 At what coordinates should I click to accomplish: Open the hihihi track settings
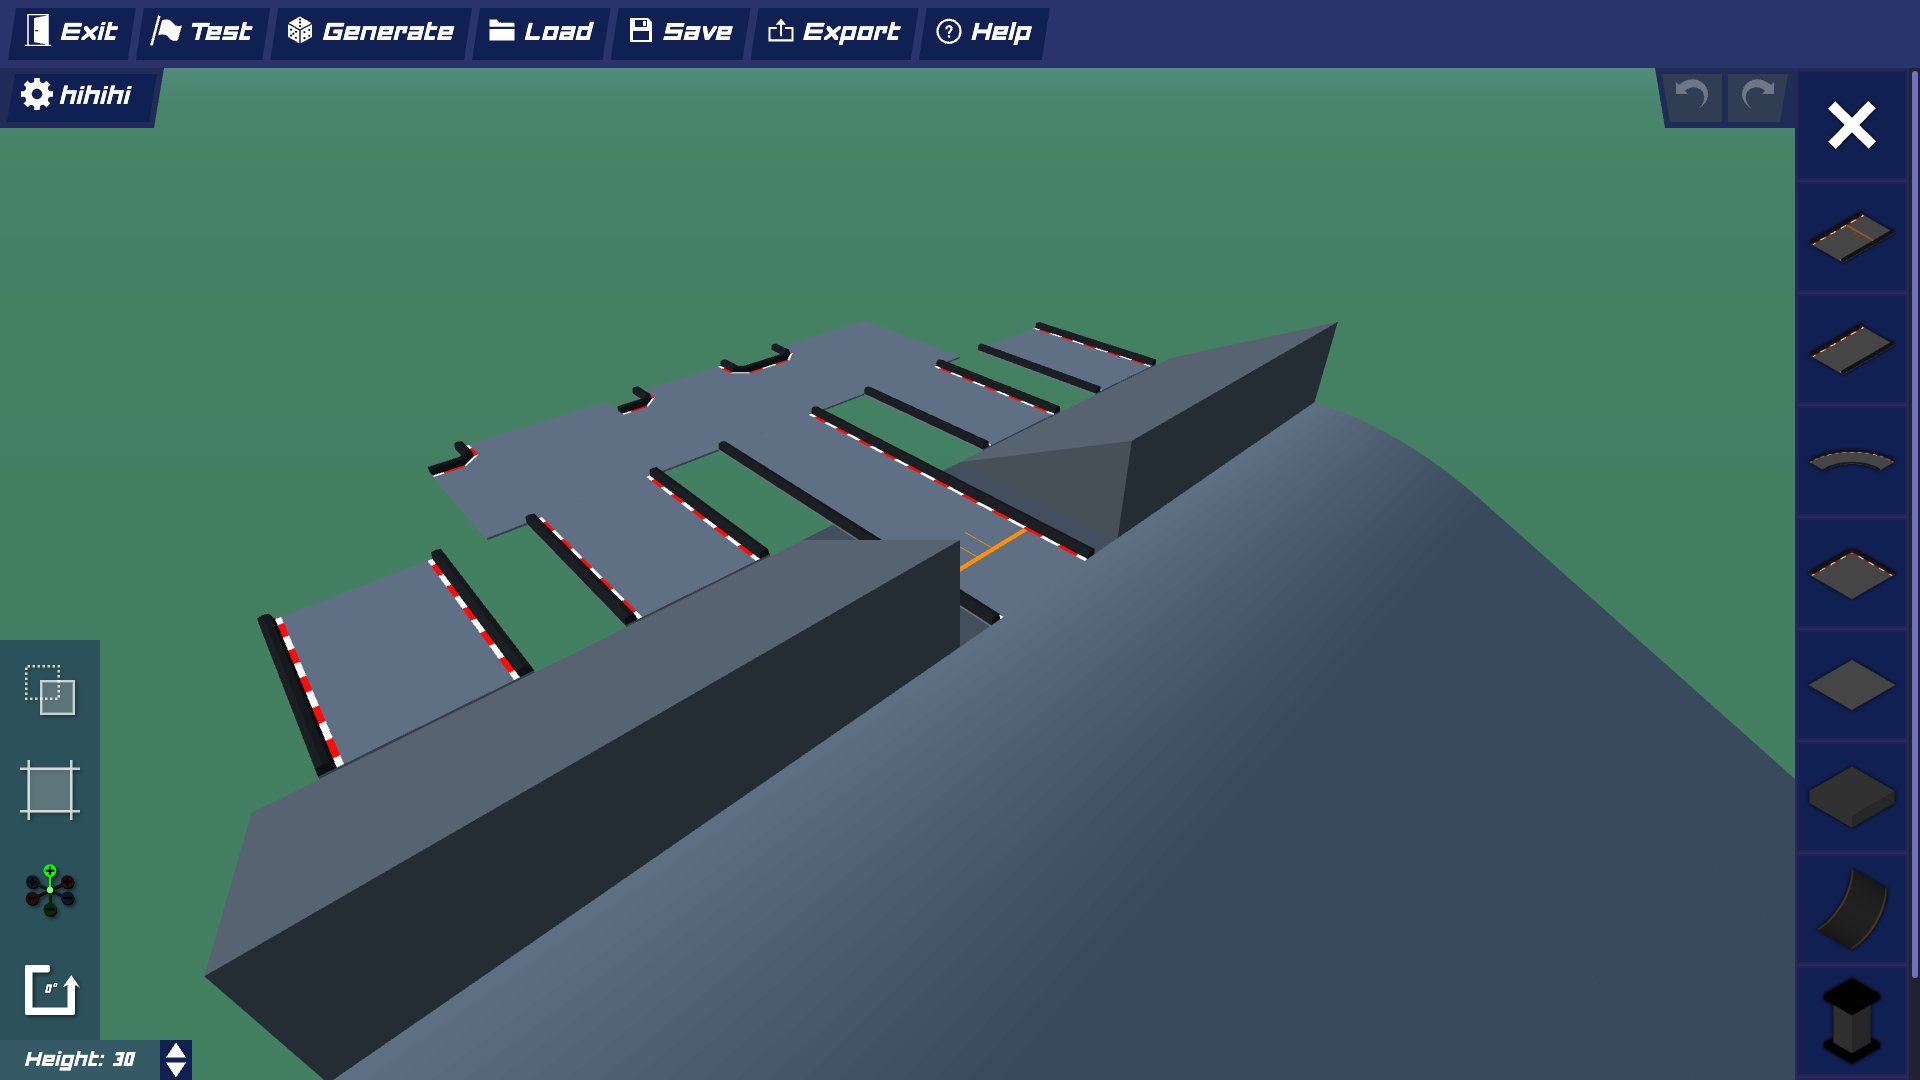pos(77,95)
